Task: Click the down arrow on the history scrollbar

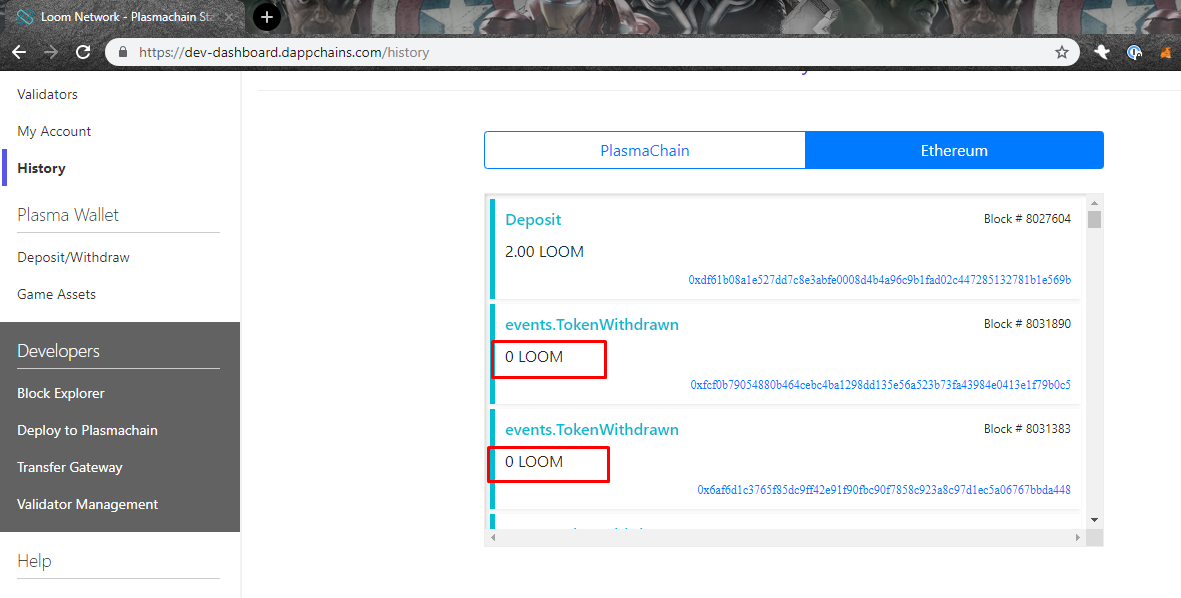Action: pos(1093,521)
